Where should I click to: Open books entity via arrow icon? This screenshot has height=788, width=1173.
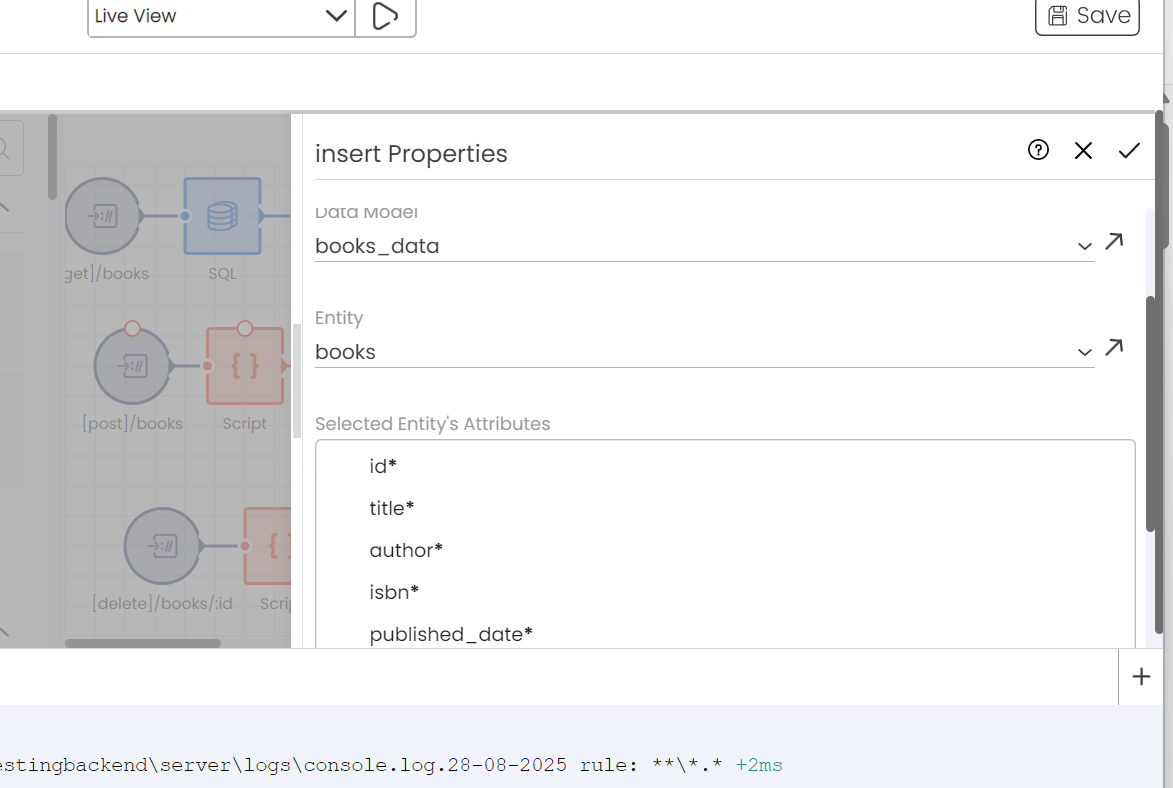[1114, 347]
